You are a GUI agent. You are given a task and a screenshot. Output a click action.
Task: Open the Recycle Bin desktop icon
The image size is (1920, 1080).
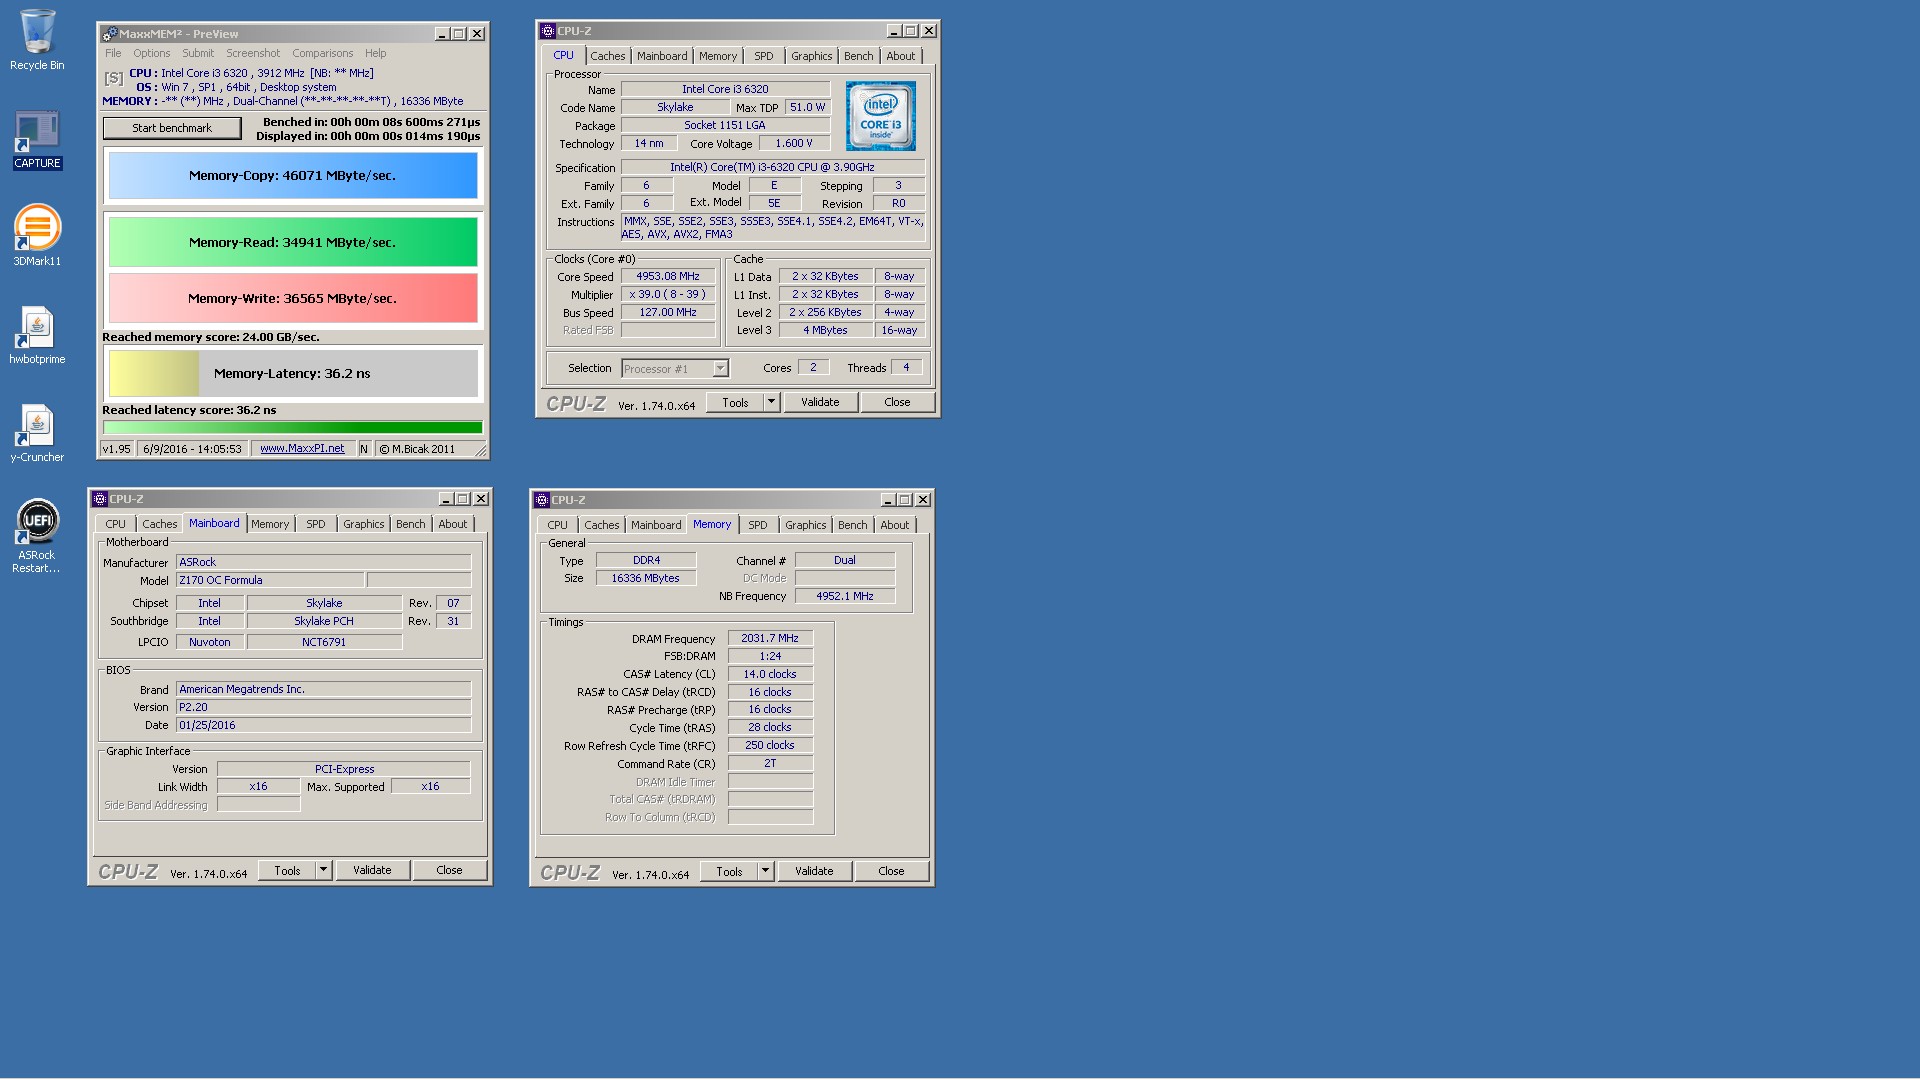click(37, 40)
